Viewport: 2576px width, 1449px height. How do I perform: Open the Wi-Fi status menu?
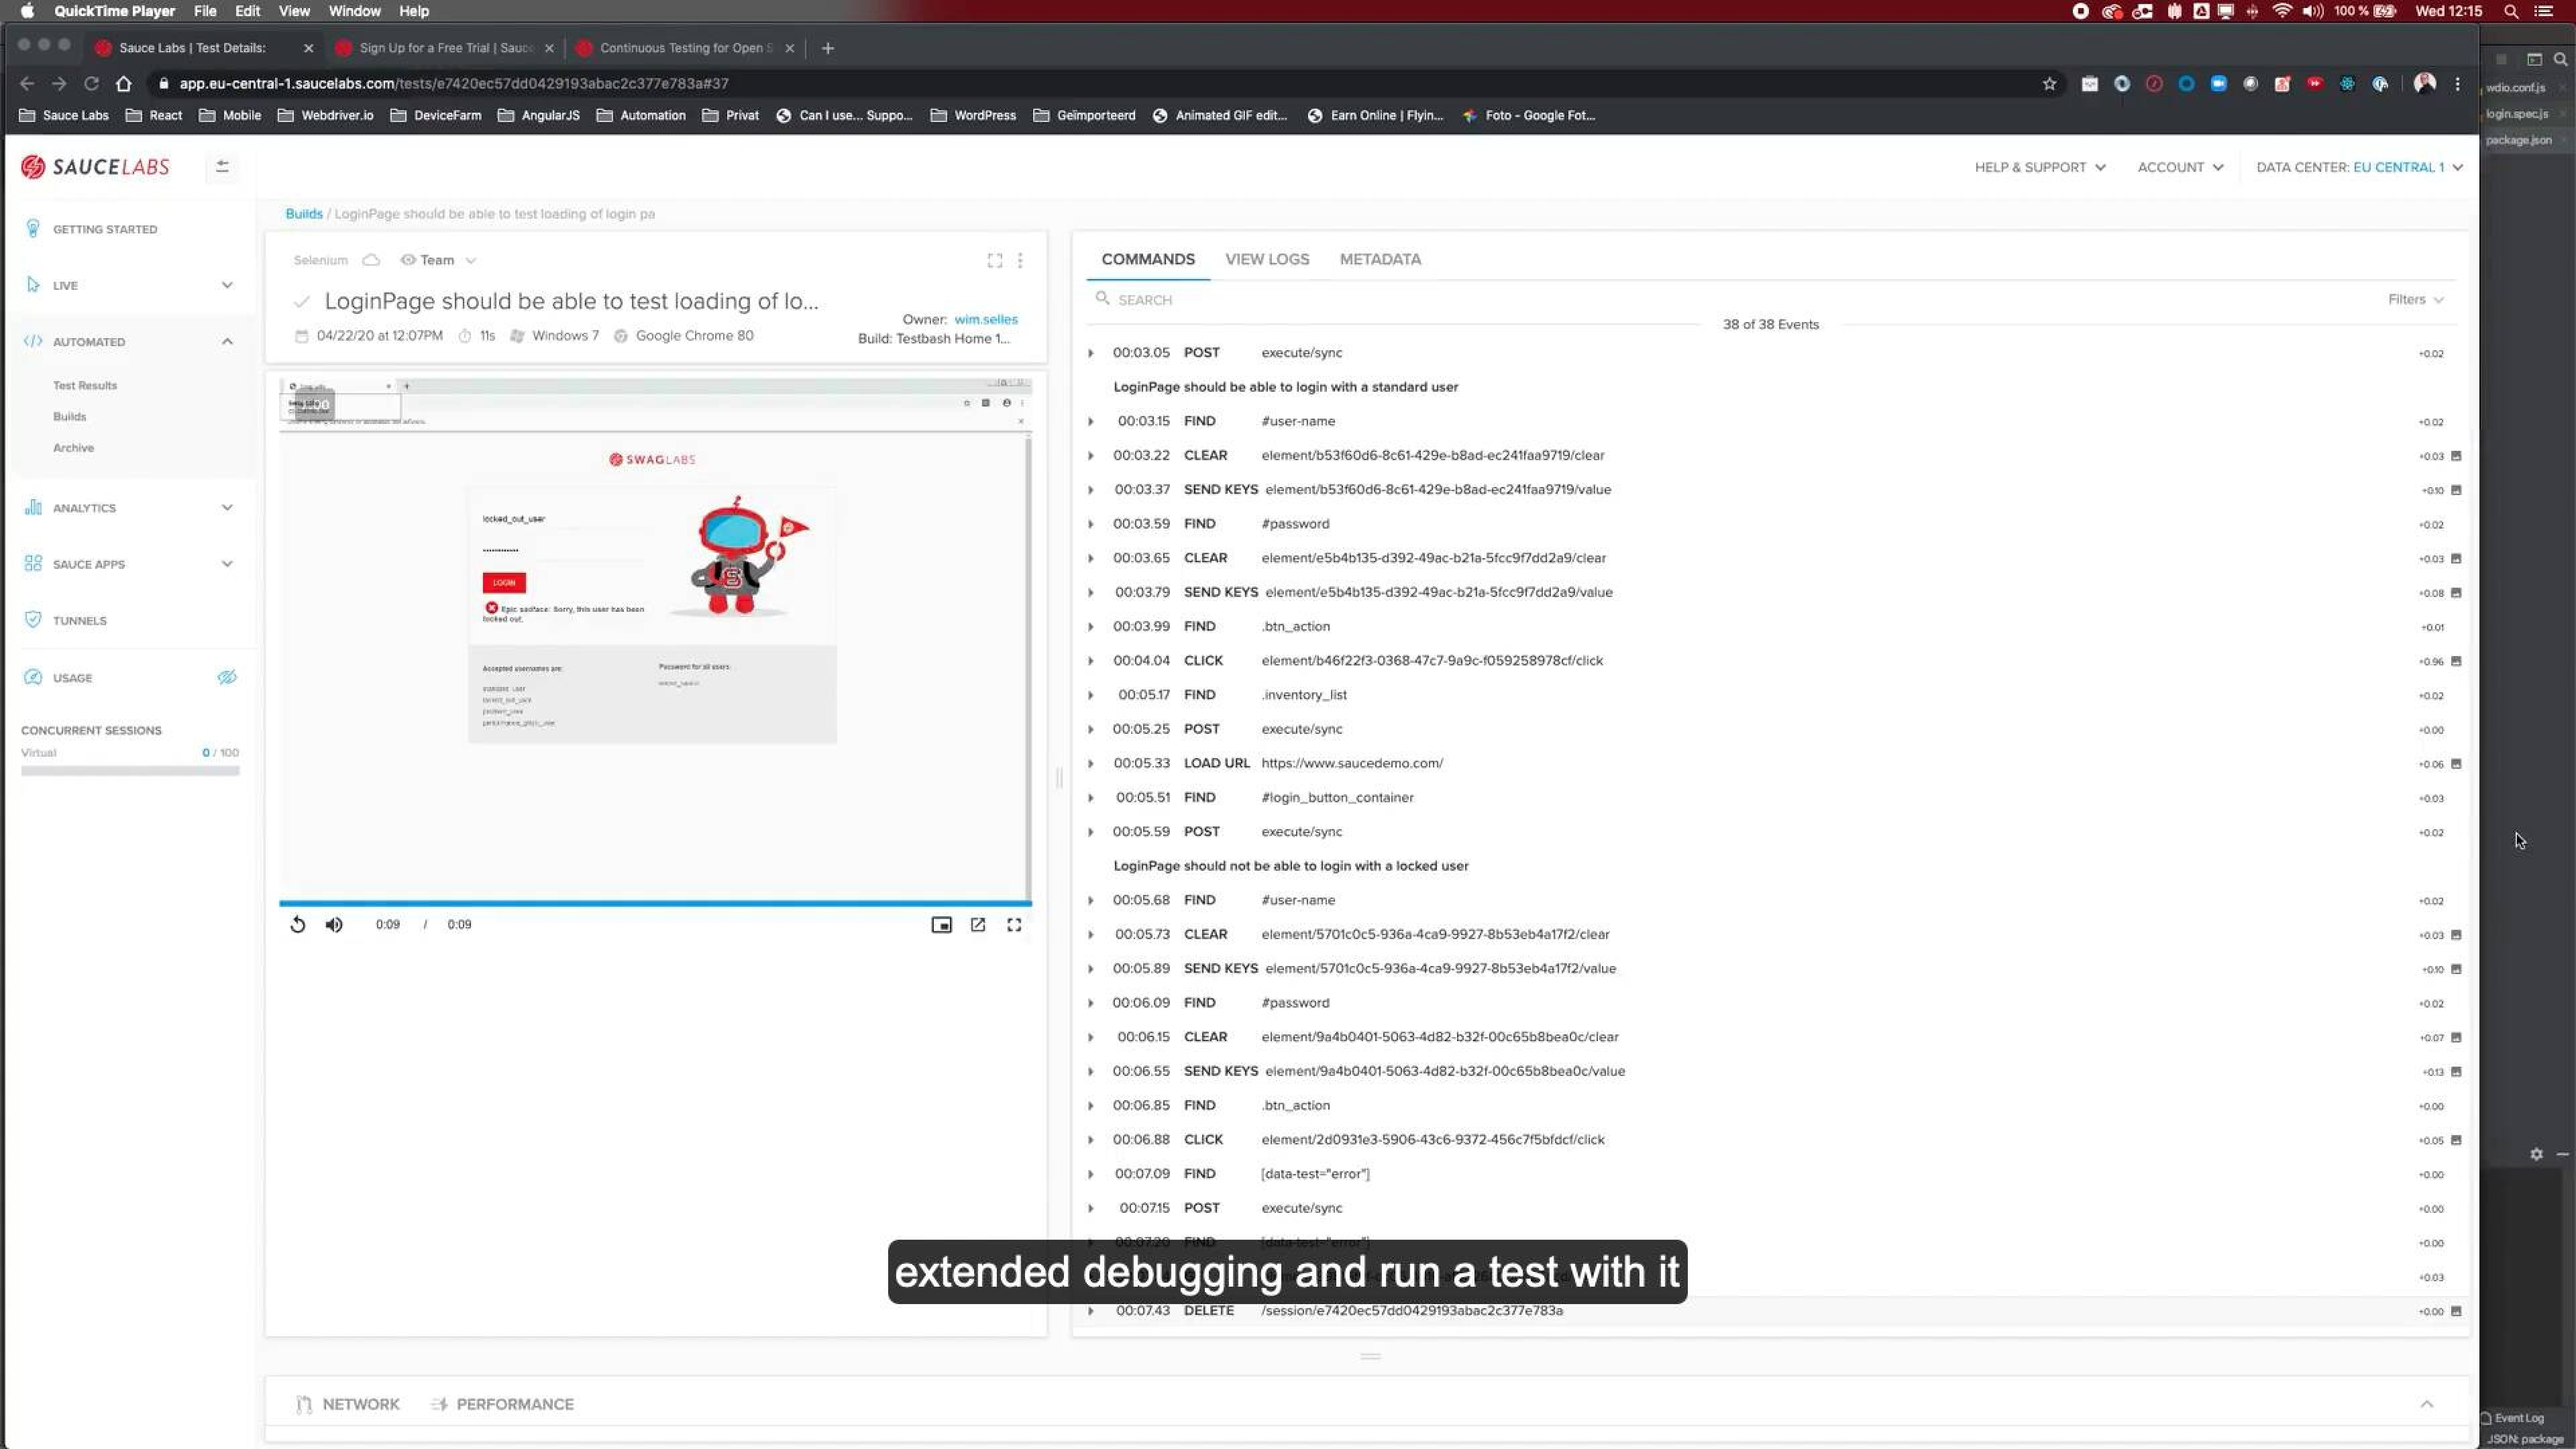[2282, 11]
